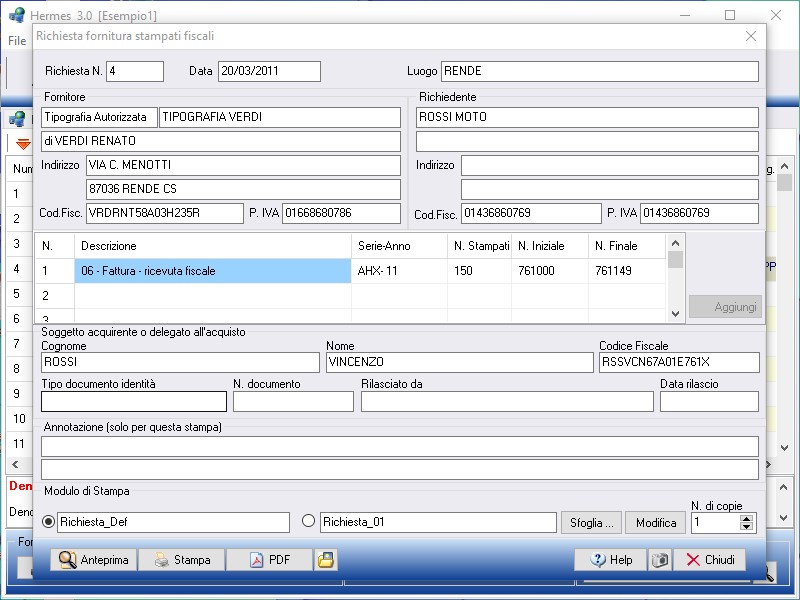
Task: Click the empty Richiedente Indirizzo field
Action: click(x=610, y=165)
